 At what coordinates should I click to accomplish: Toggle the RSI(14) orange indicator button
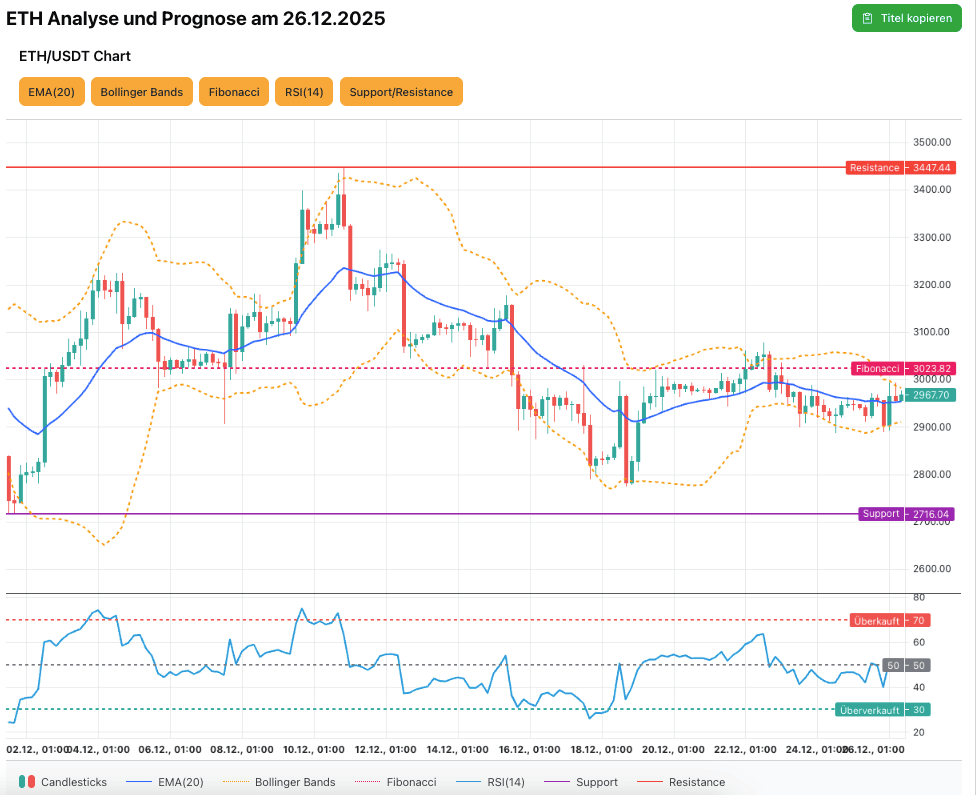pyautogui.click(x=303, y=92)
